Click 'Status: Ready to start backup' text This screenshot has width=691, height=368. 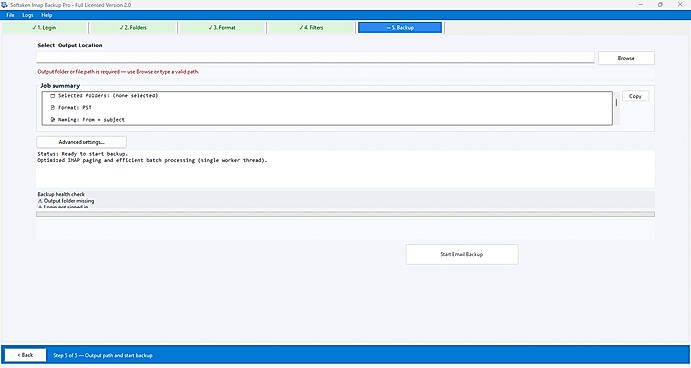(82, 154)
